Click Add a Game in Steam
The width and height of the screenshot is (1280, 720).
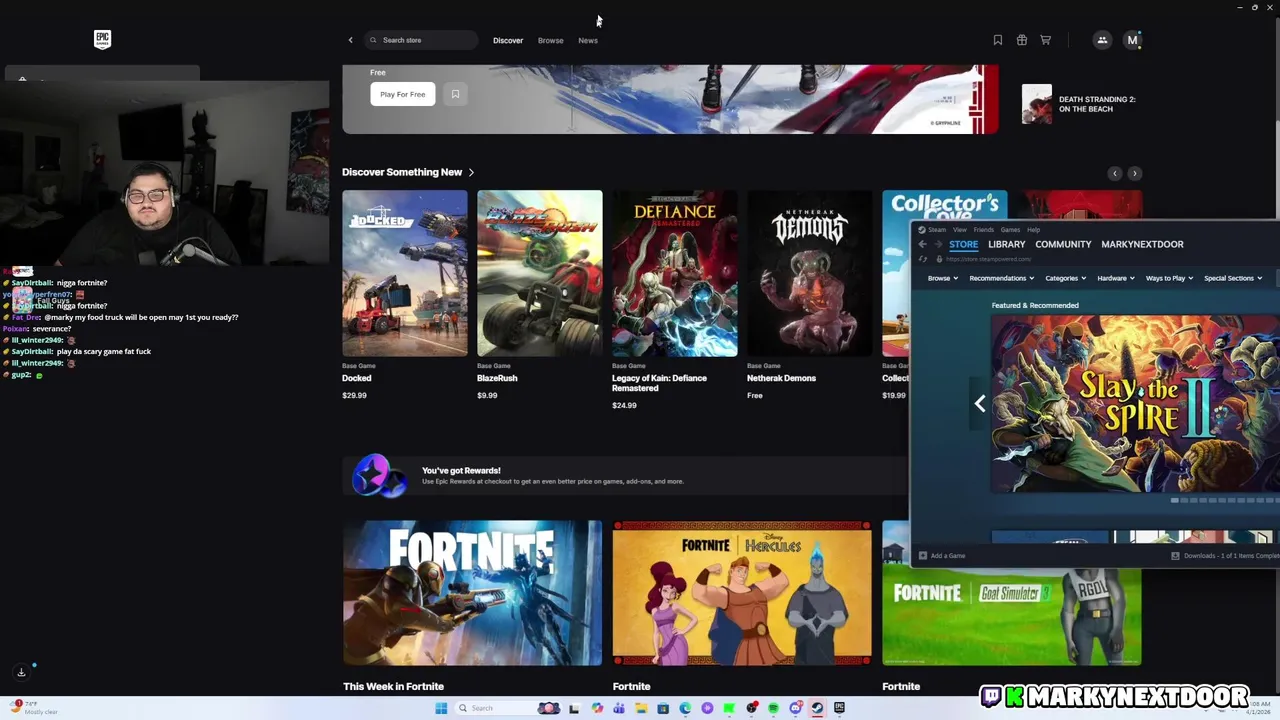tap(942, 556)
